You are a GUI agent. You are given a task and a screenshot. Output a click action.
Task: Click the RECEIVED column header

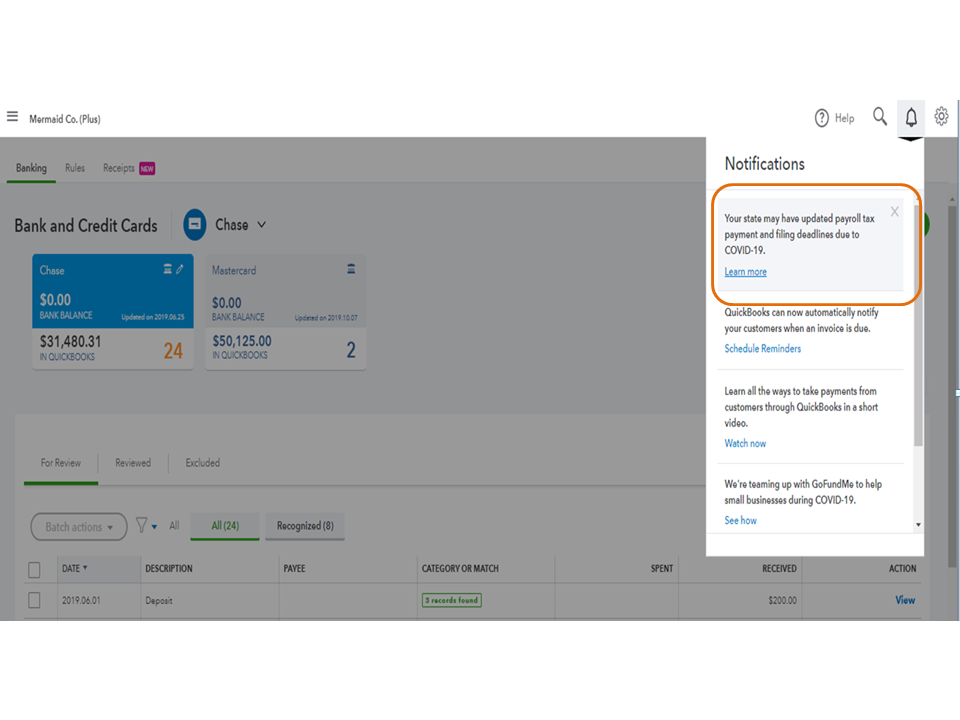point(779,569)
